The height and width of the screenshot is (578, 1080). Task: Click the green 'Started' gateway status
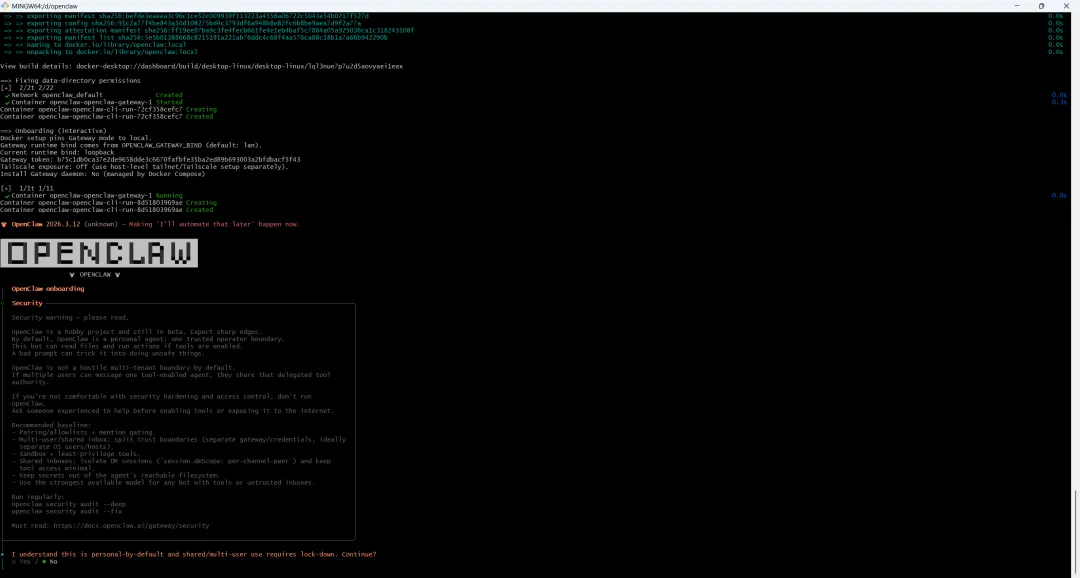pos(169,102)
